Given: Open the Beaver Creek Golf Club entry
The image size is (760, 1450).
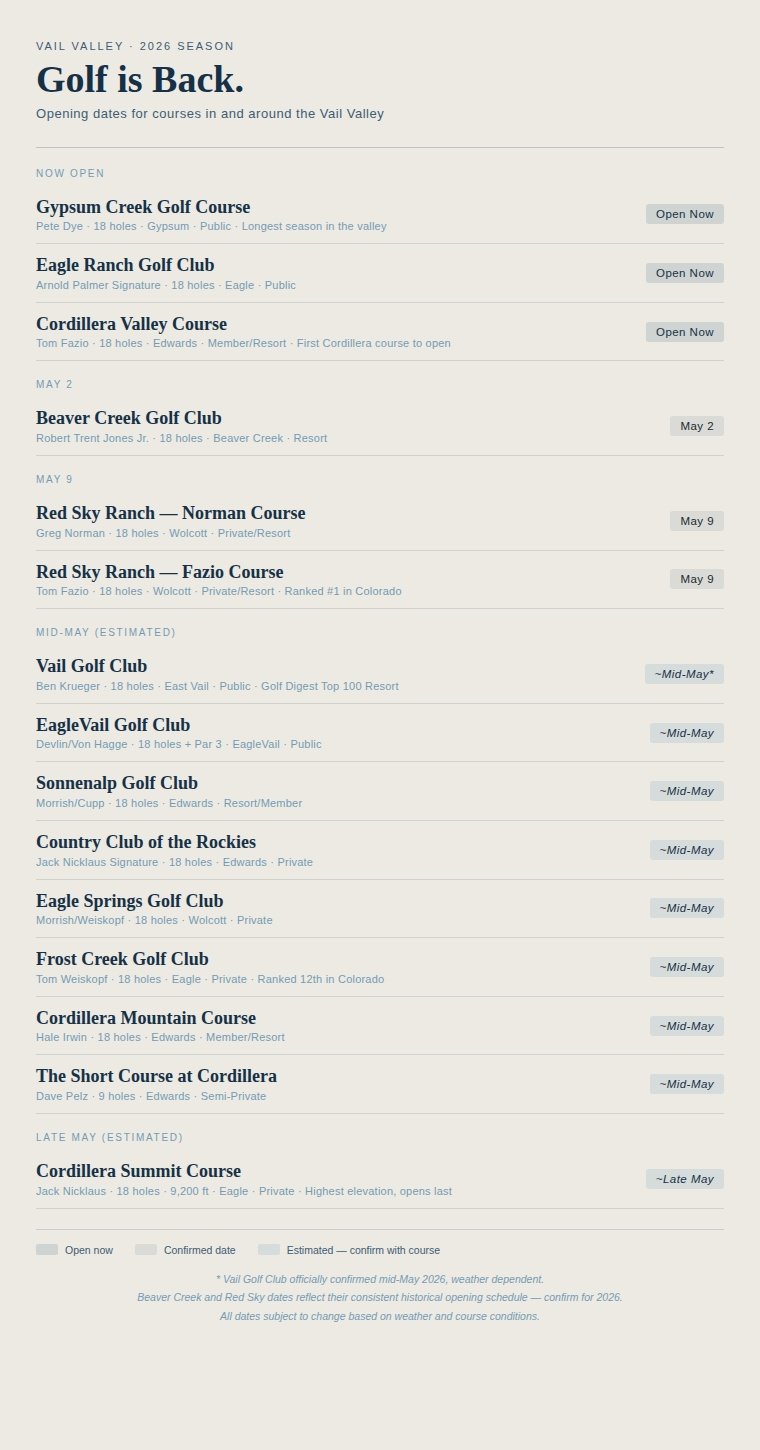Looking at the screenshot, I should click(129, 418).
